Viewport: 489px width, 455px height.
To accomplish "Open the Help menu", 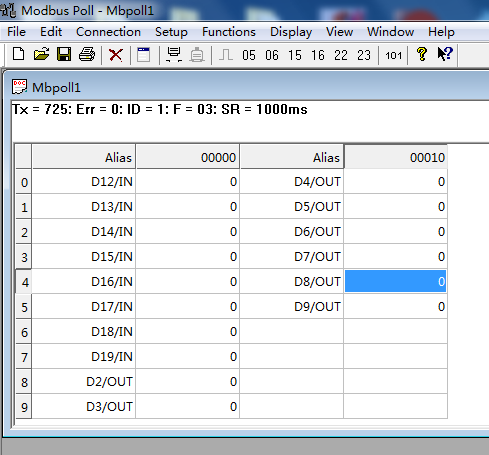I will [441, 32].
